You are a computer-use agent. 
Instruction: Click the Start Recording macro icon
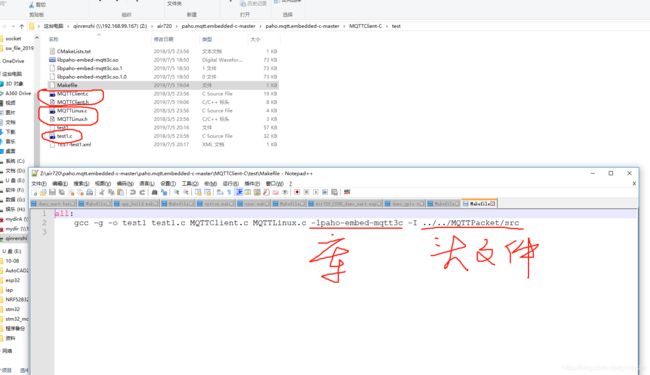tap(297, 192)
